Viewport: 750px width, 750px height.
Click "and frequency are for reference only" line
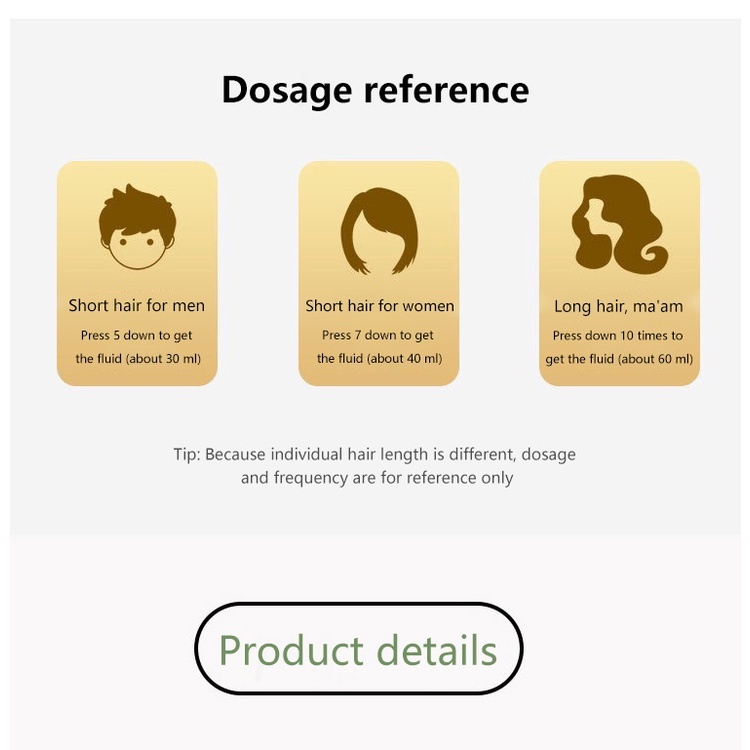[x=376, y=478]
